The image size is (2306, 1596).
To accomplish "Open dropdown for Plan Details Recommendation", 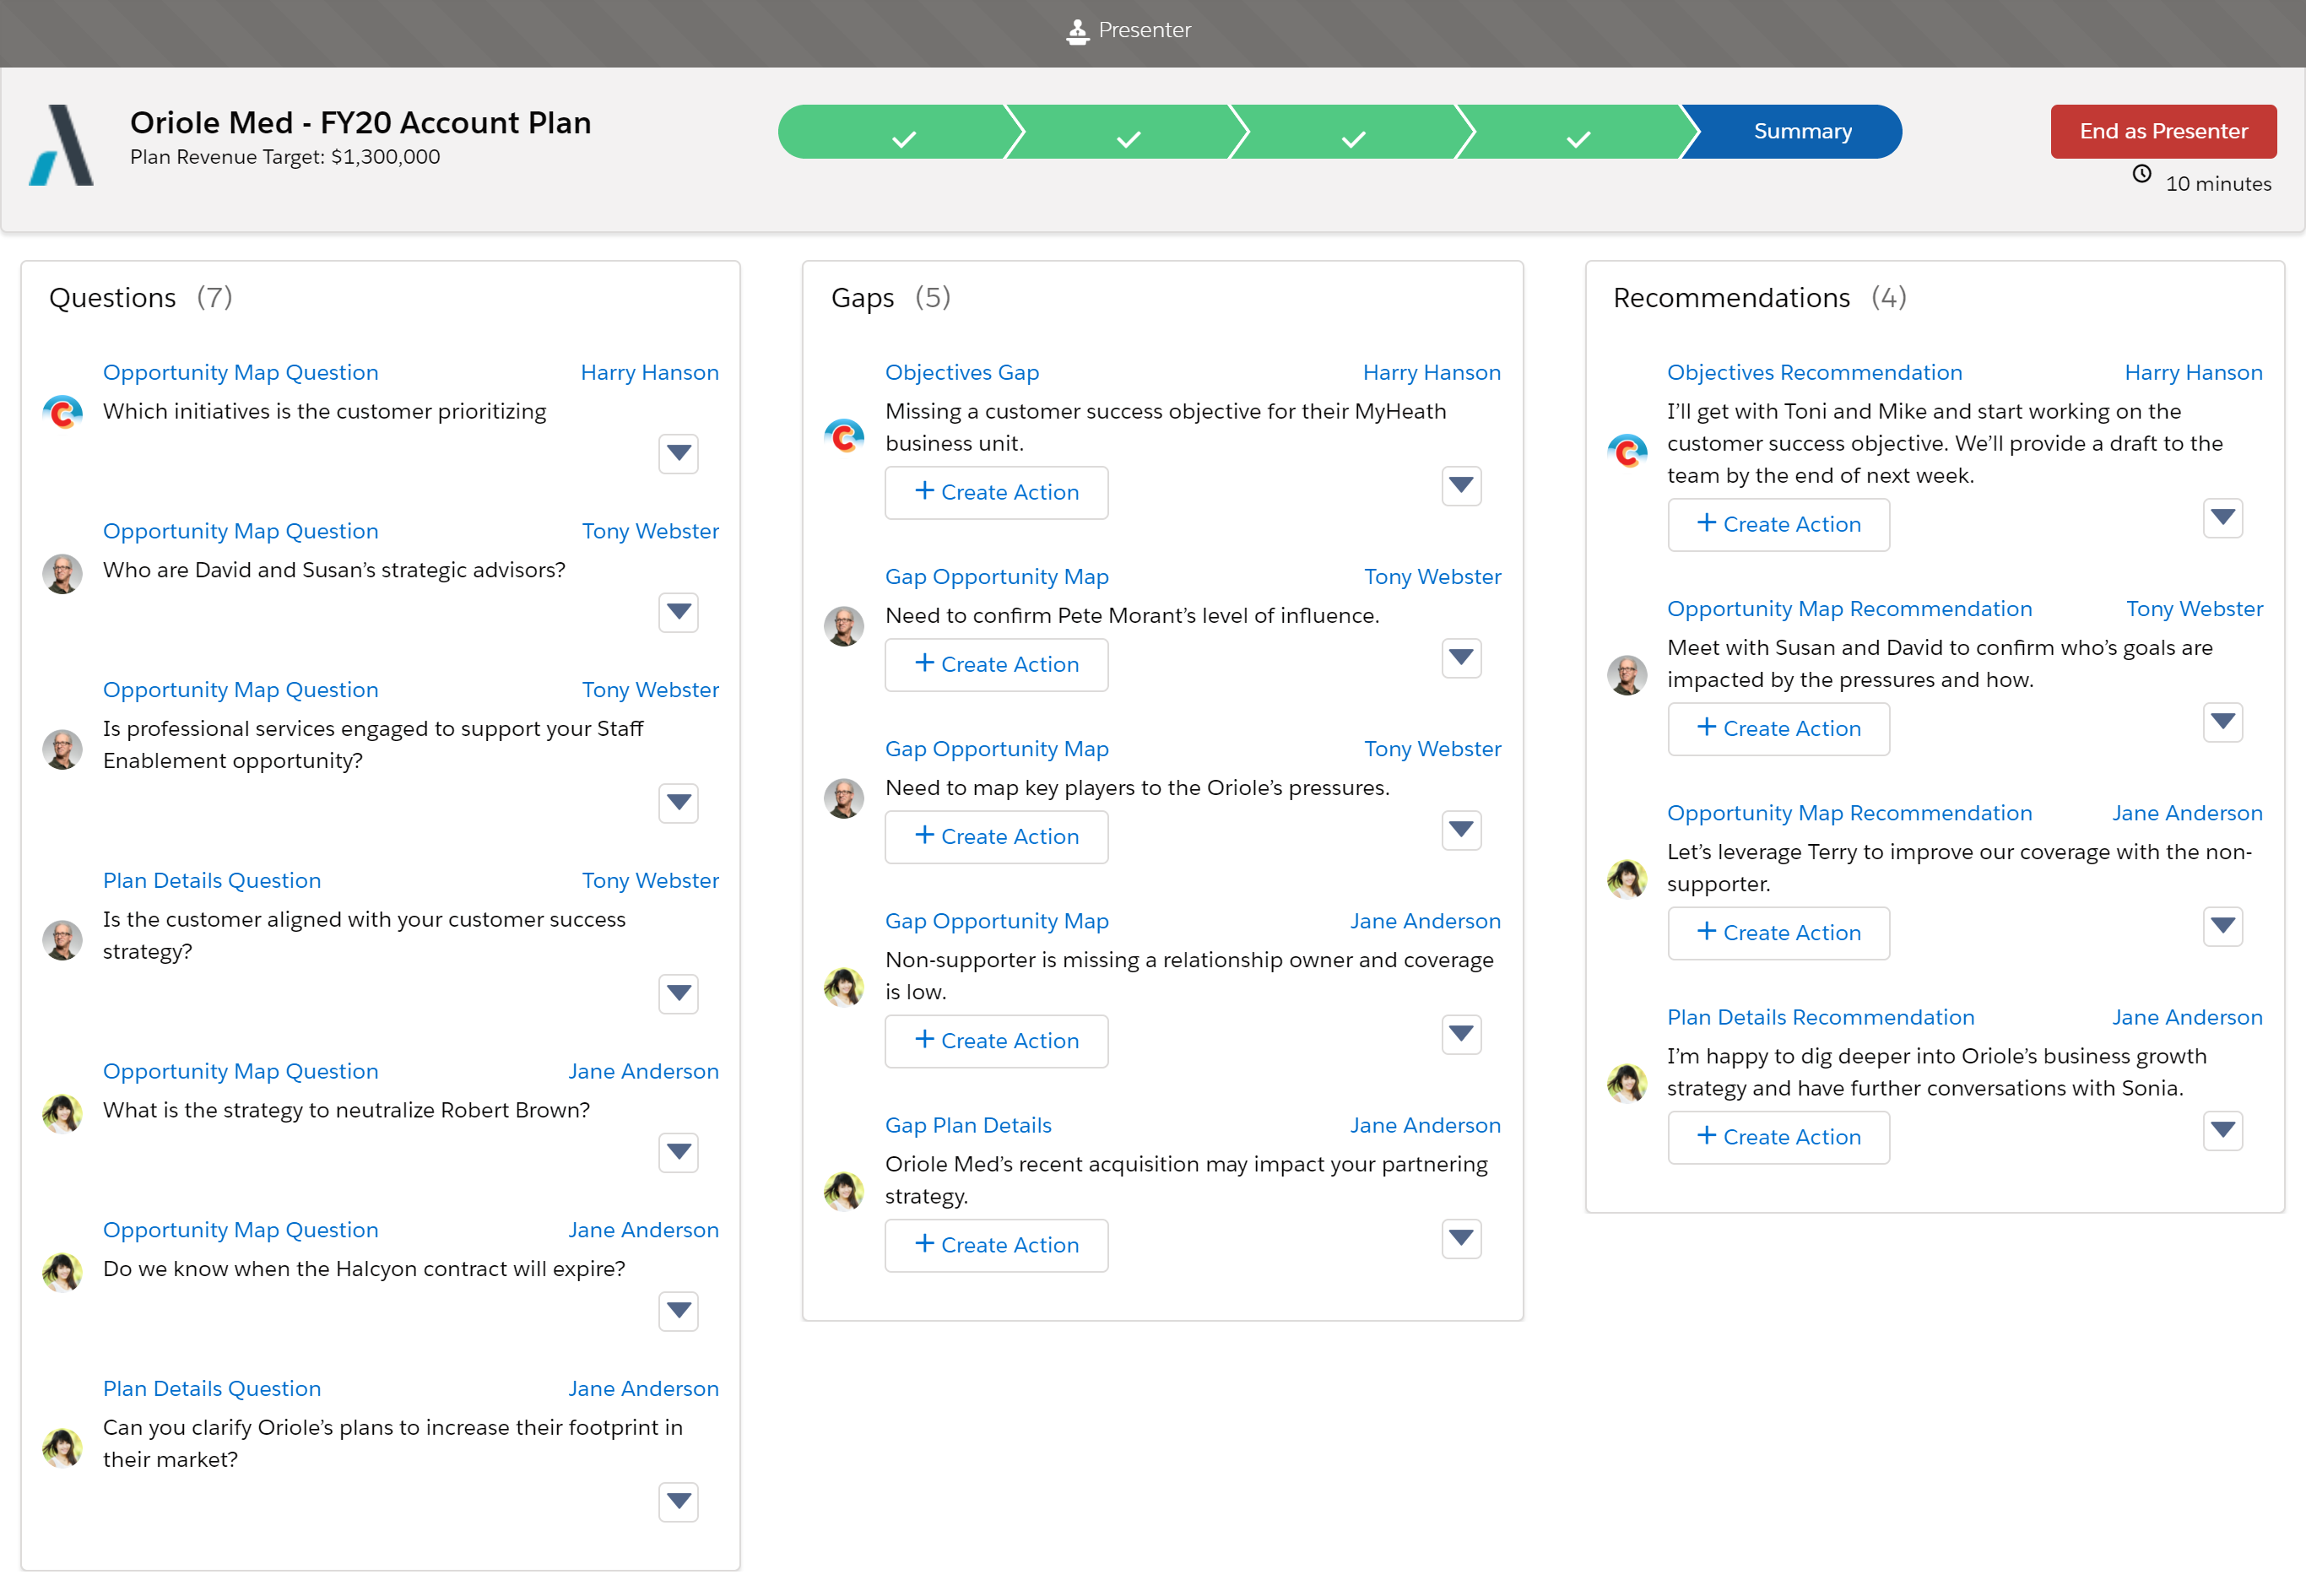I will (x=2223, y=1131).
